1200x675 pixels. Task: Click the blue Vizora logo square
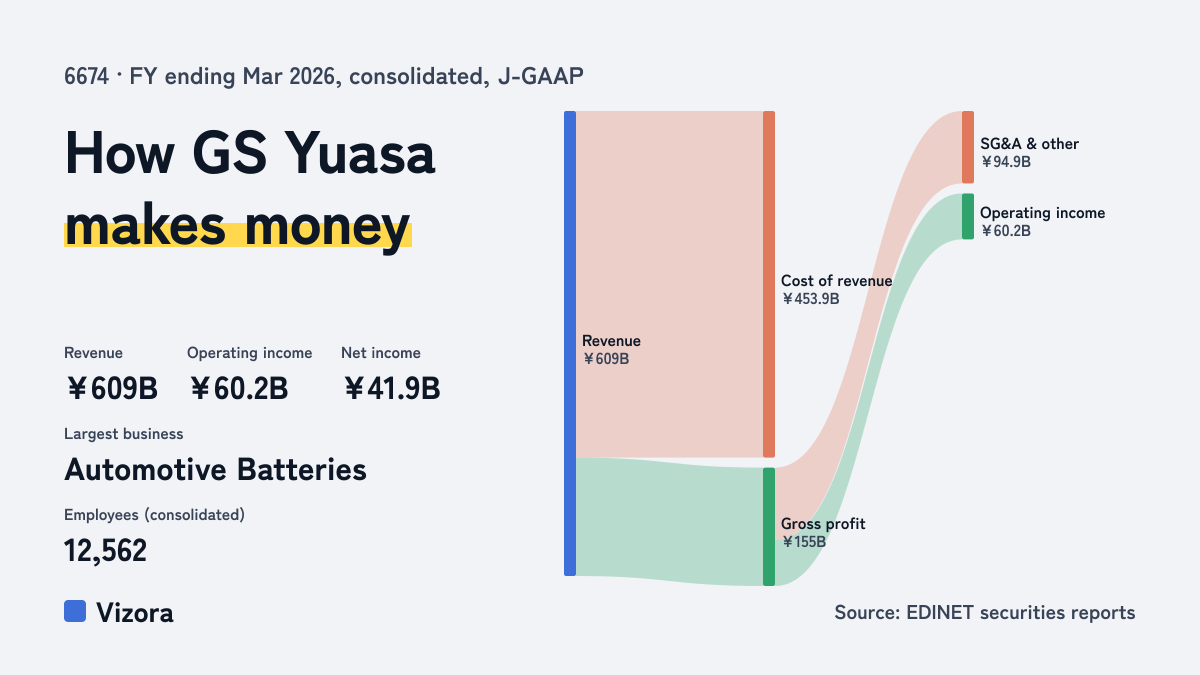pyautogui.click(x=75, y=611)
